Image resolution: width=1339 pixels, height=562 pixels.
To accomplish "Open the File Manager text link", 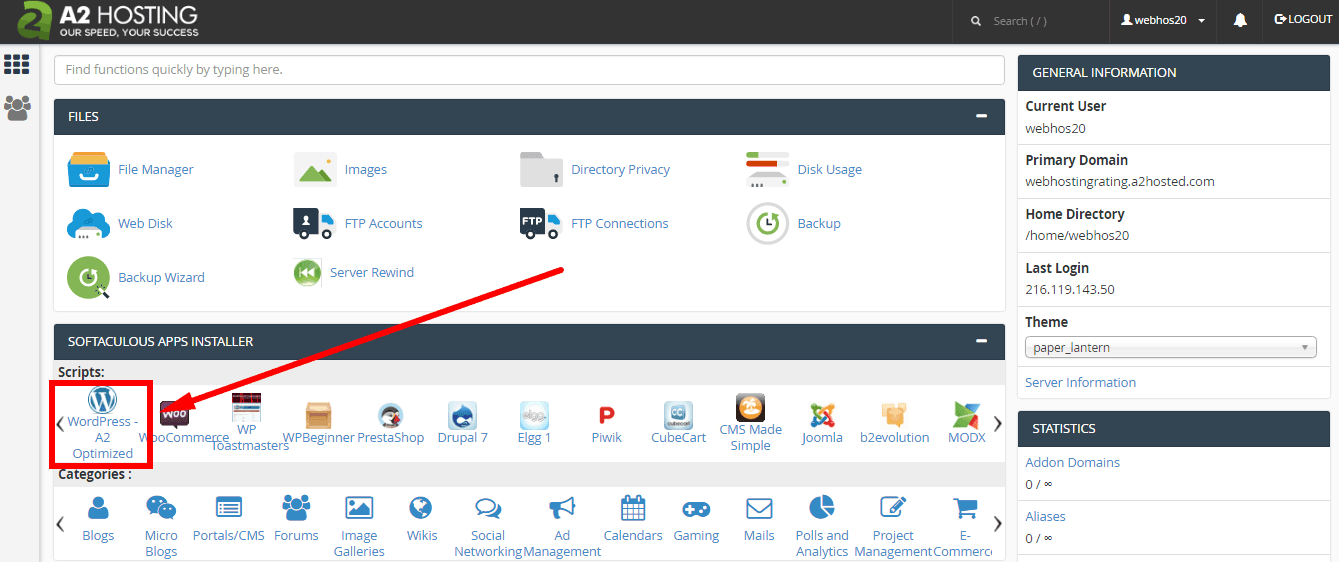I will tap(156, 170).
